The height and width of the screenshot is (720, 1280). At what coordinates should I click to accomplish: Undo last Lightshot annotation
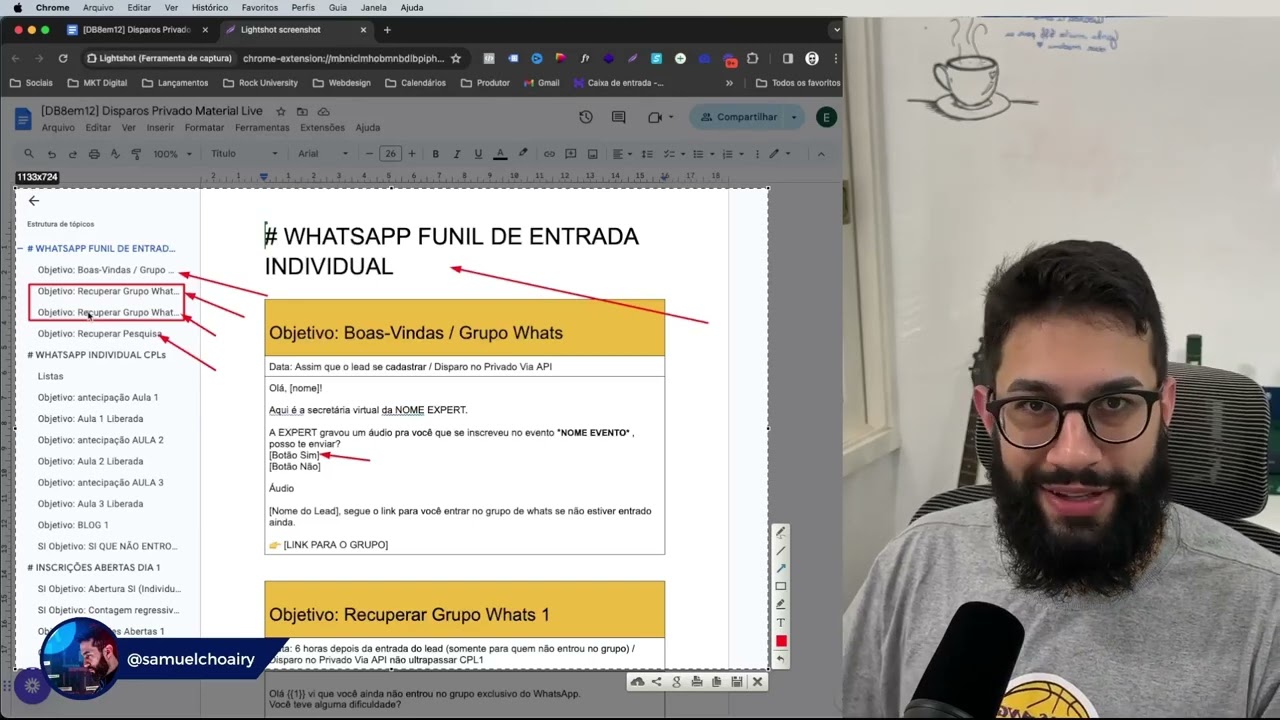pos(781,659)
